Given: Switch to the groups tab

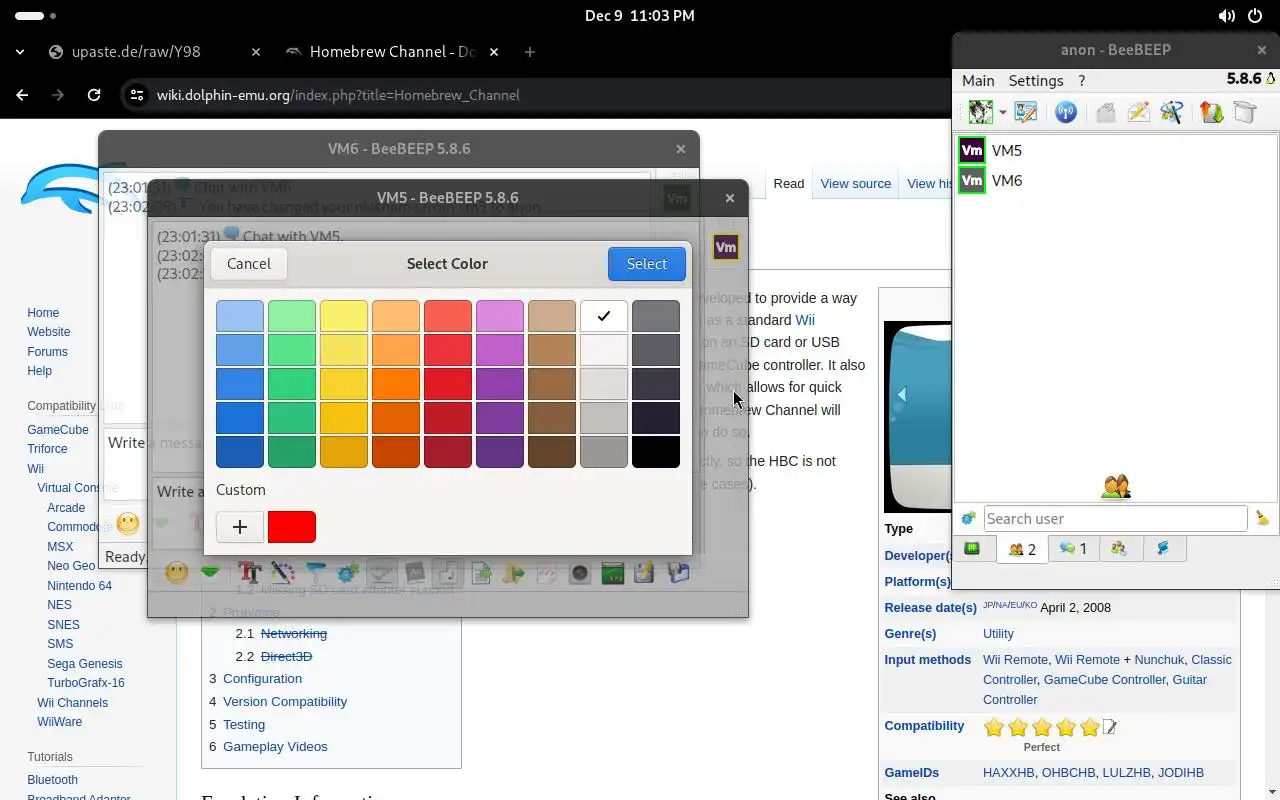Looking at the screenshot, I should [x=1119, y=548].
